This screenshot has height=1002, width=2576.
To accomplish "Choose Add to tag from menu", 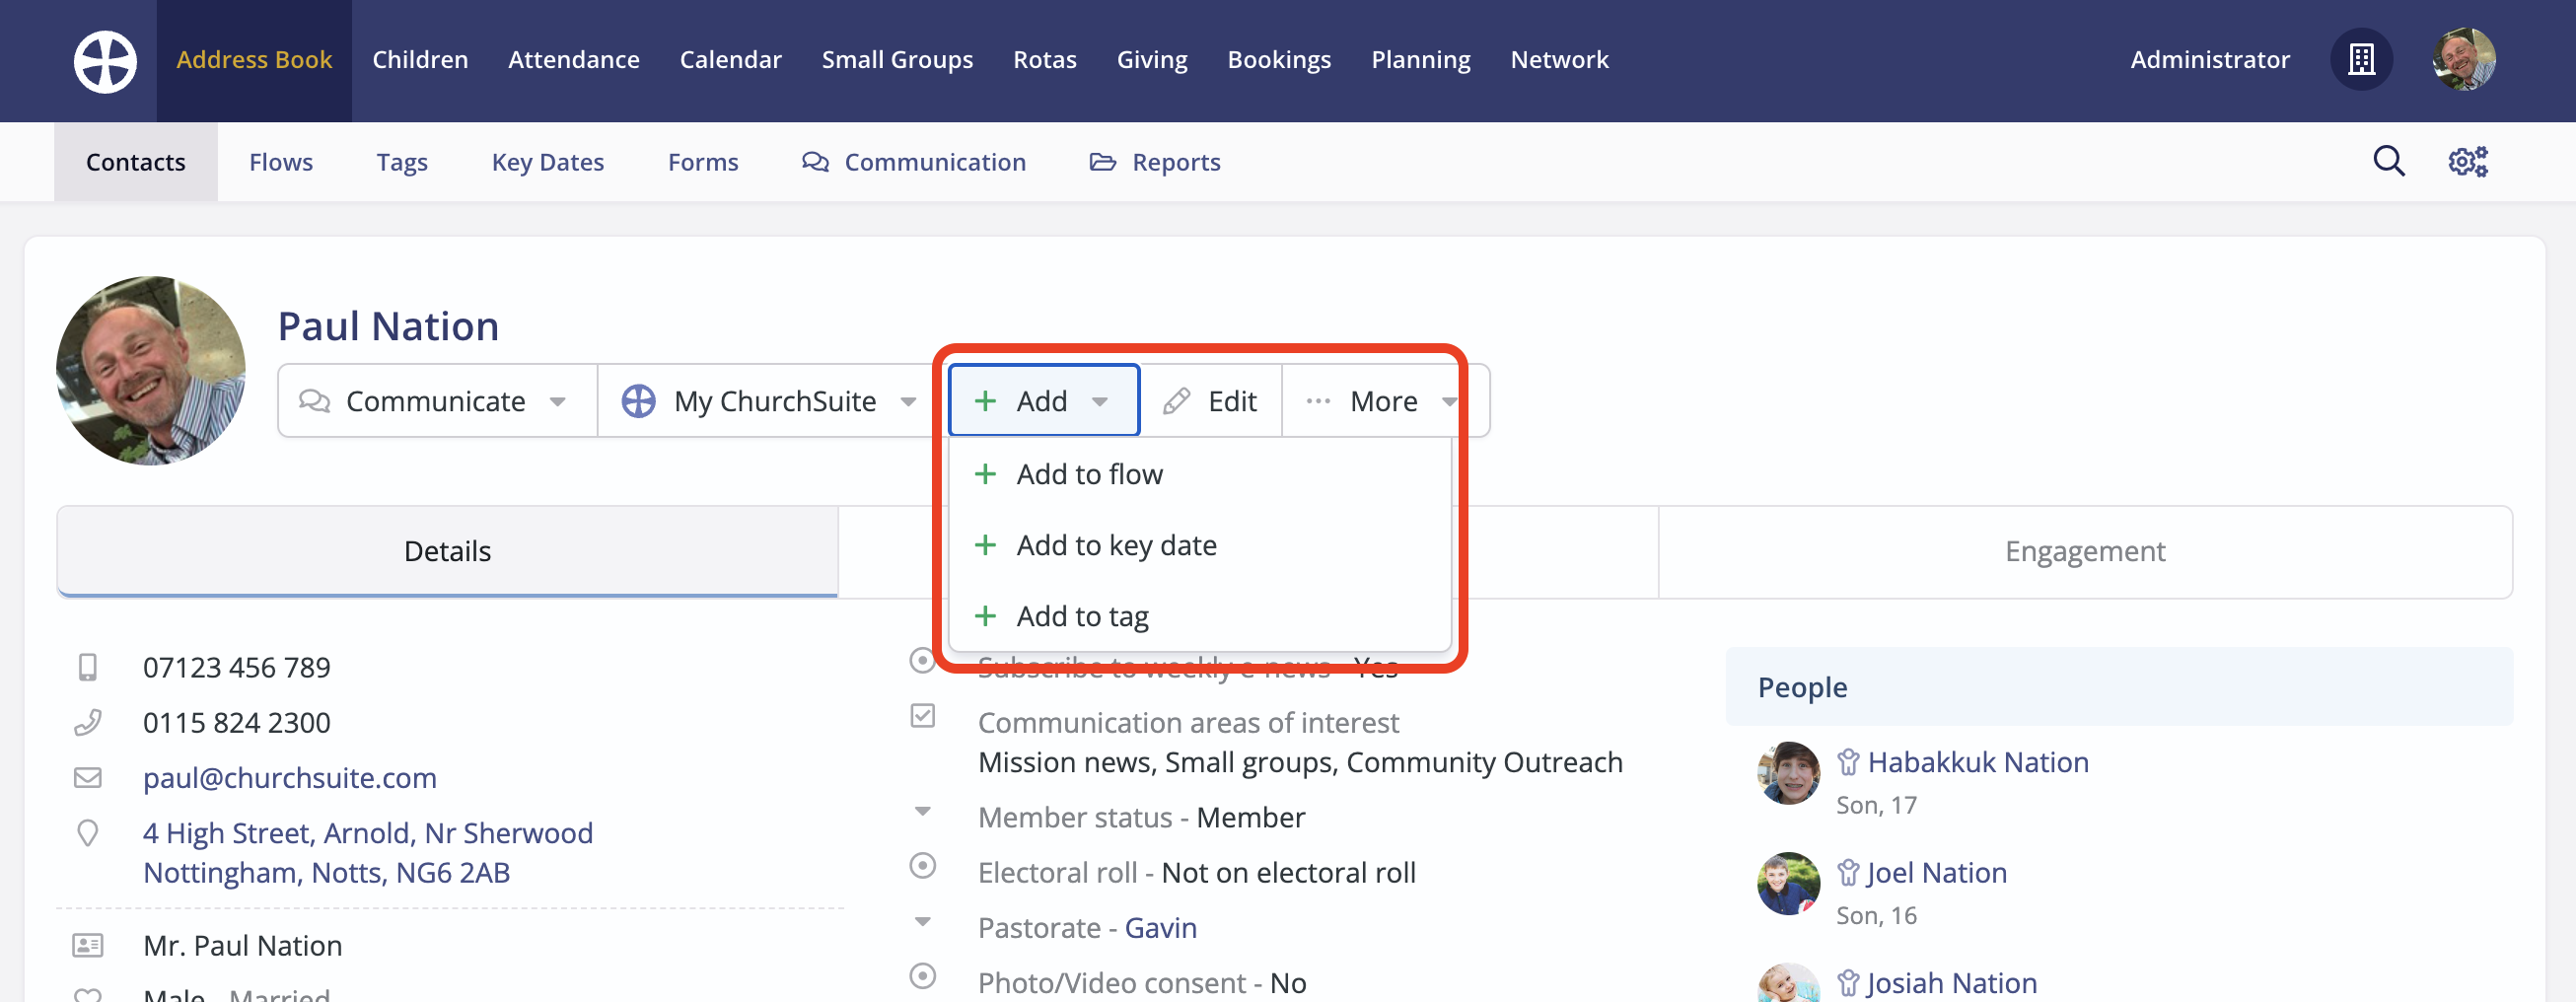I will coord(1082,616).
